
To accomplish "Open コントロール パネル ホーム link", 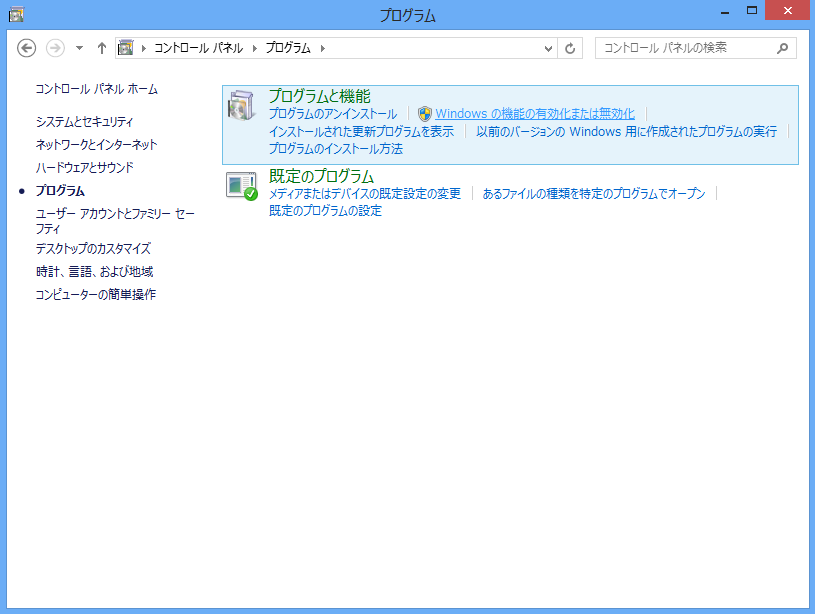I will pos(97,89).
